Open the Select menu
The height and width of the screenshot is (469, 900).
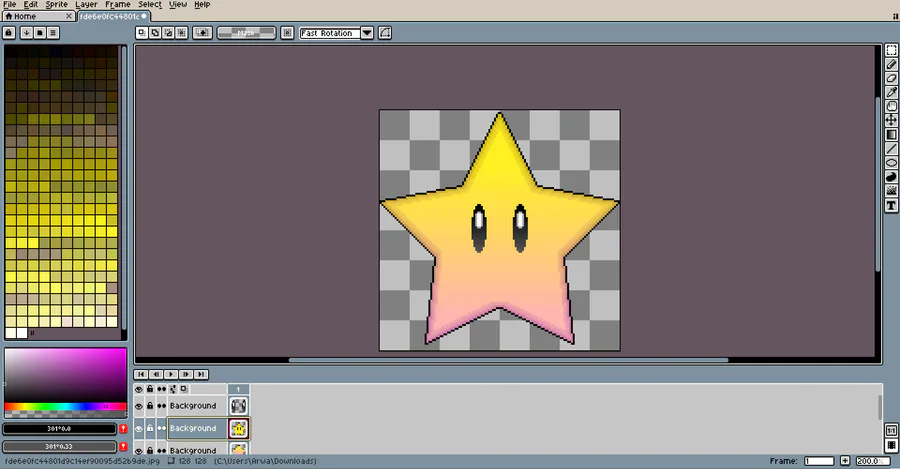tap(150, 5)
